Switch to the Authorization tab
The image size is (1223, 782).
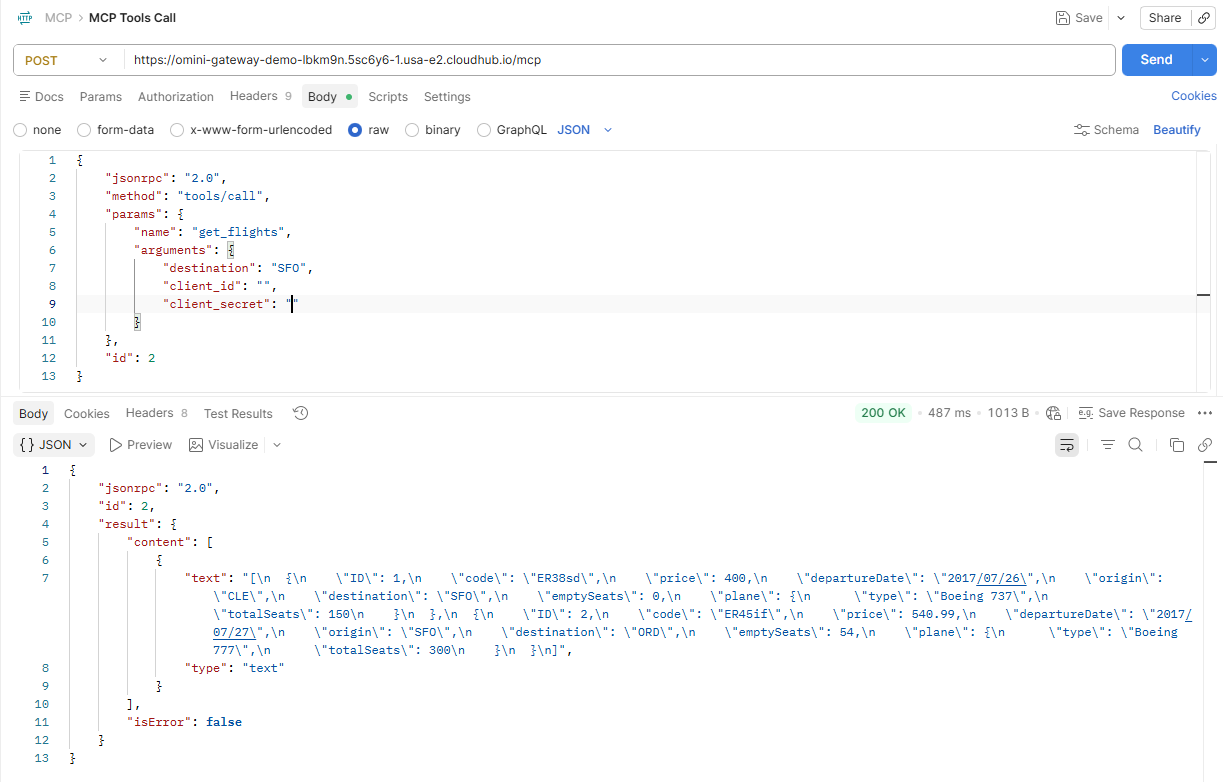[176, 97]
